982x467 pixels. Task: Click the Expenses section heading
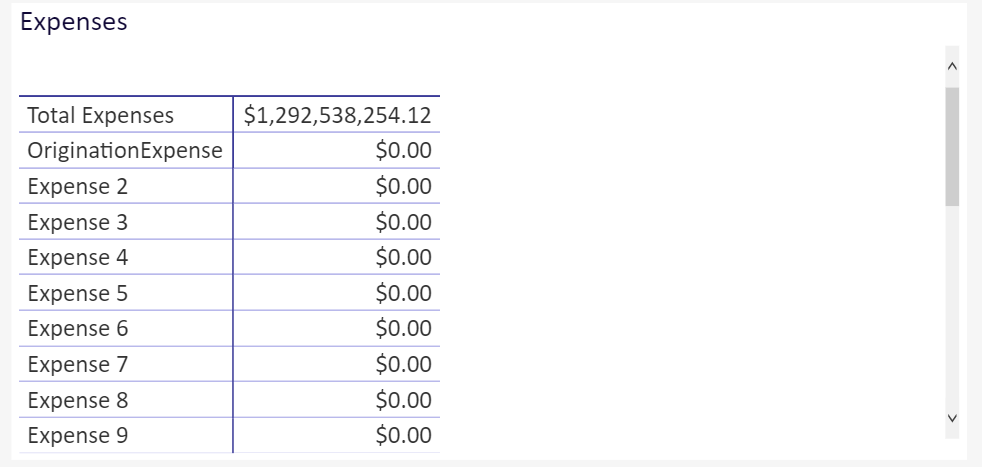(74, 22)
